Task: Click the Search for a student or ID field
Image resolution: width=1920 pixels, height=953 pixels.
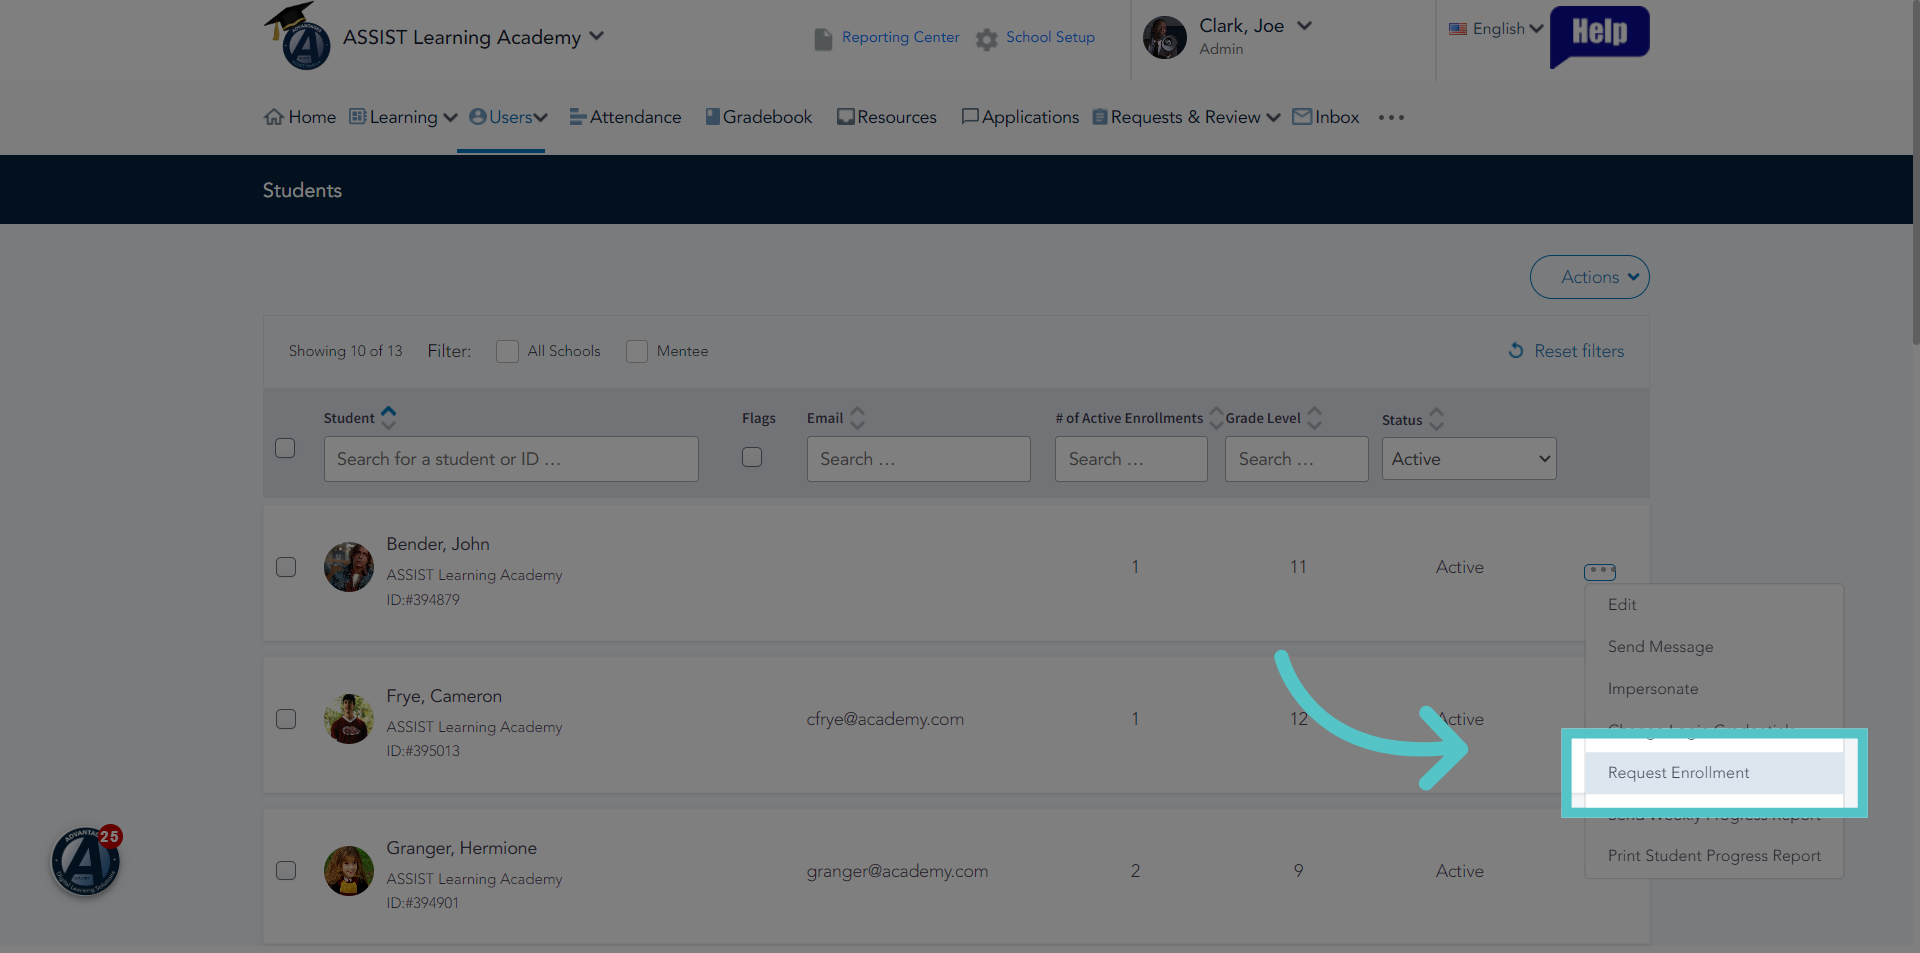Action: 511,459
